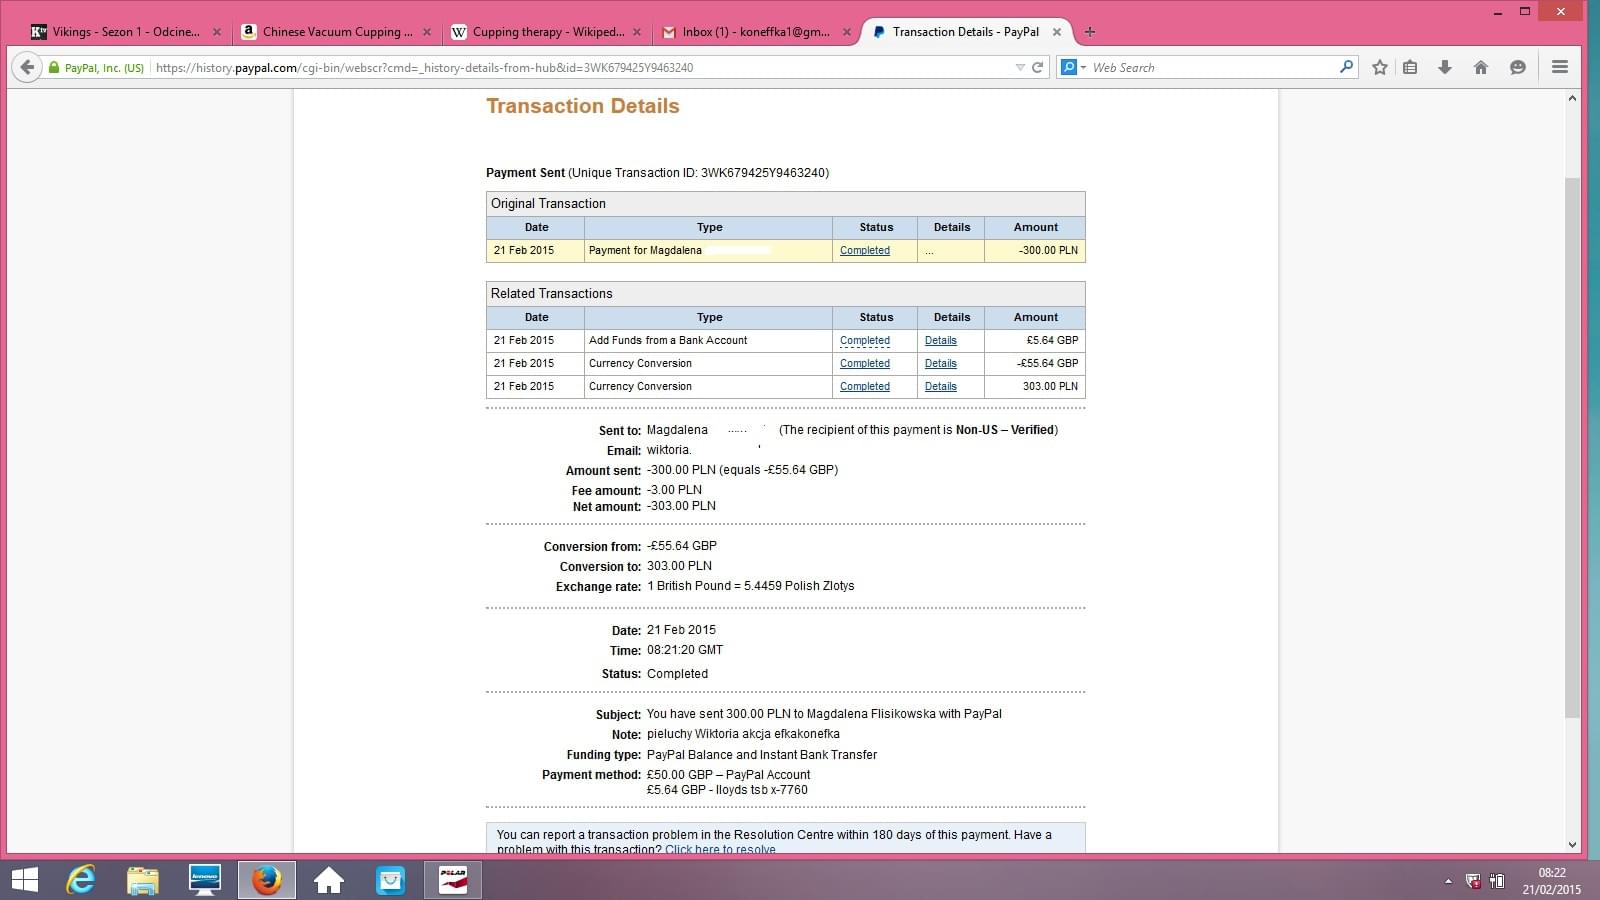1600x900 pixels.
Task: Open Details link for Add Funds row
Action: [941, 341]
